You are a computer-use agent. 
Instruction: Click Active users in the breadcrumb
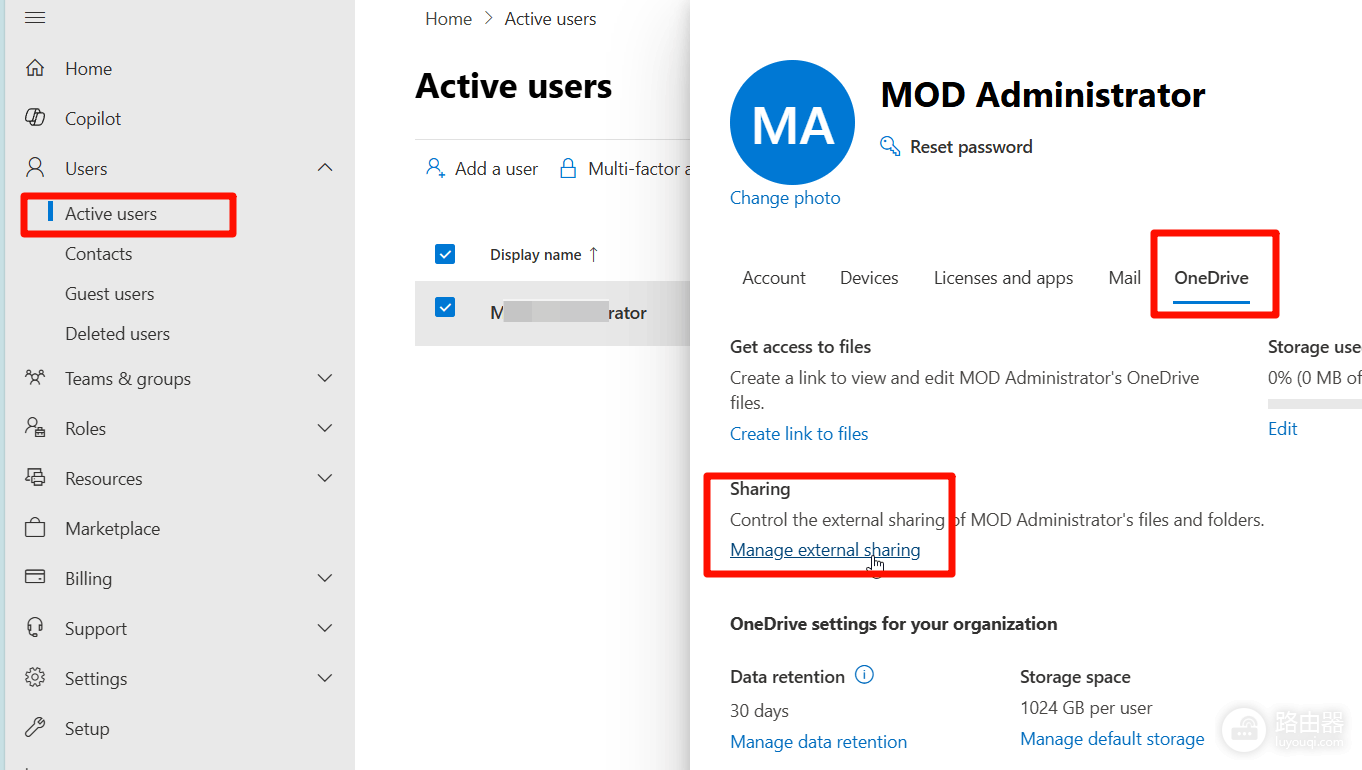tap(550, 19)
